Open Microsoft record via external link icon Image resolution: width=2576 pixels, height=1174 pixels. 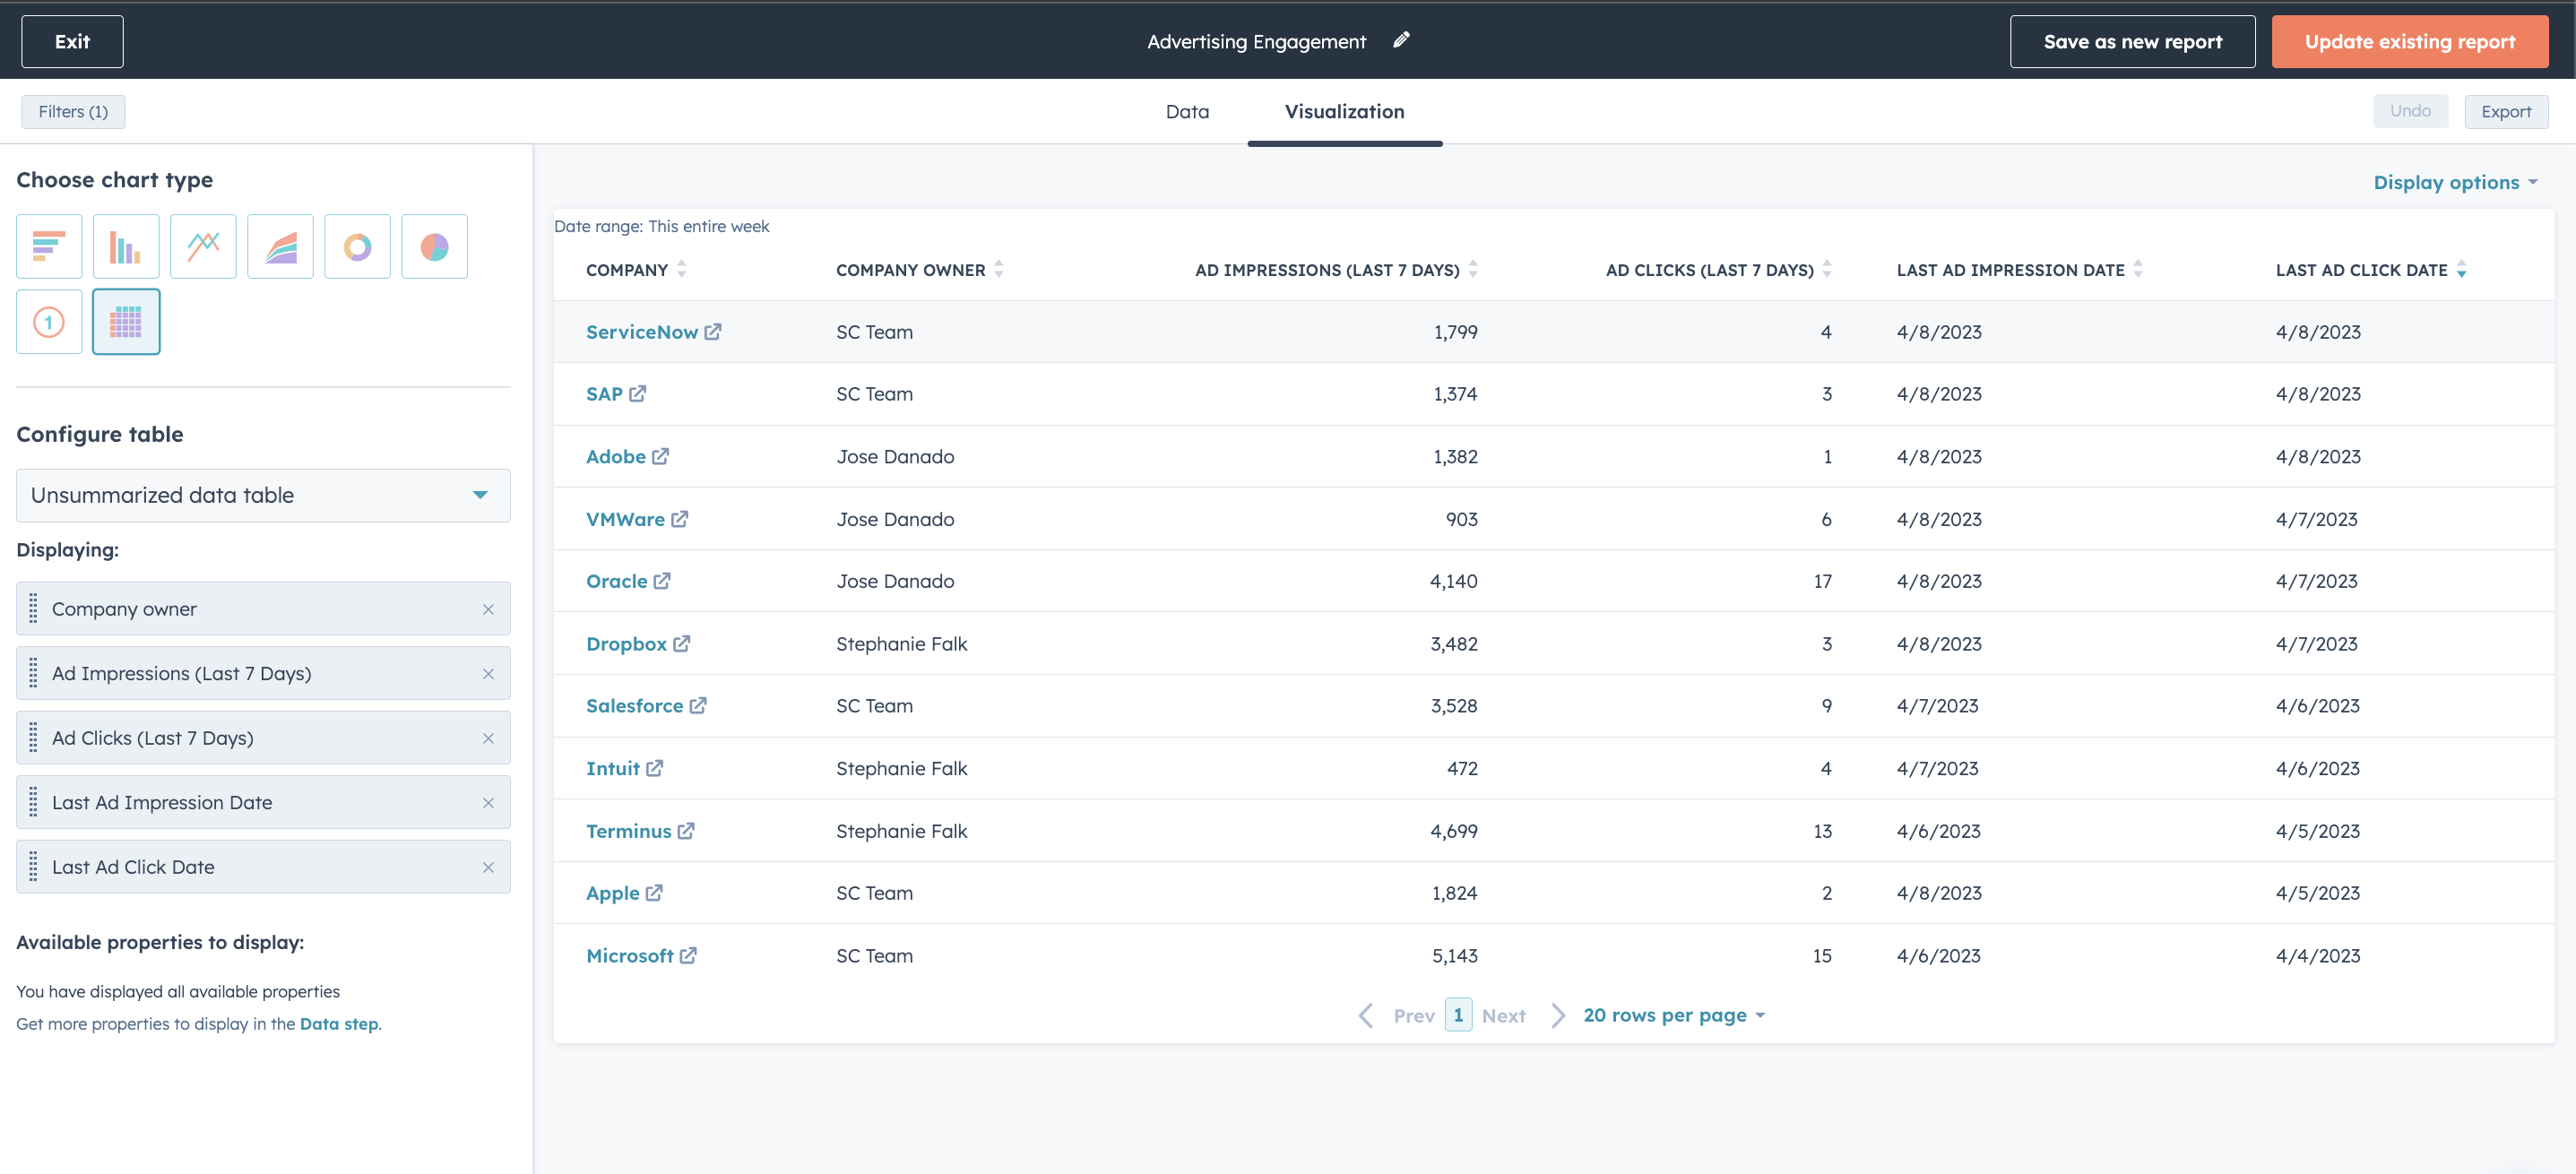click(x=688, y=956)
